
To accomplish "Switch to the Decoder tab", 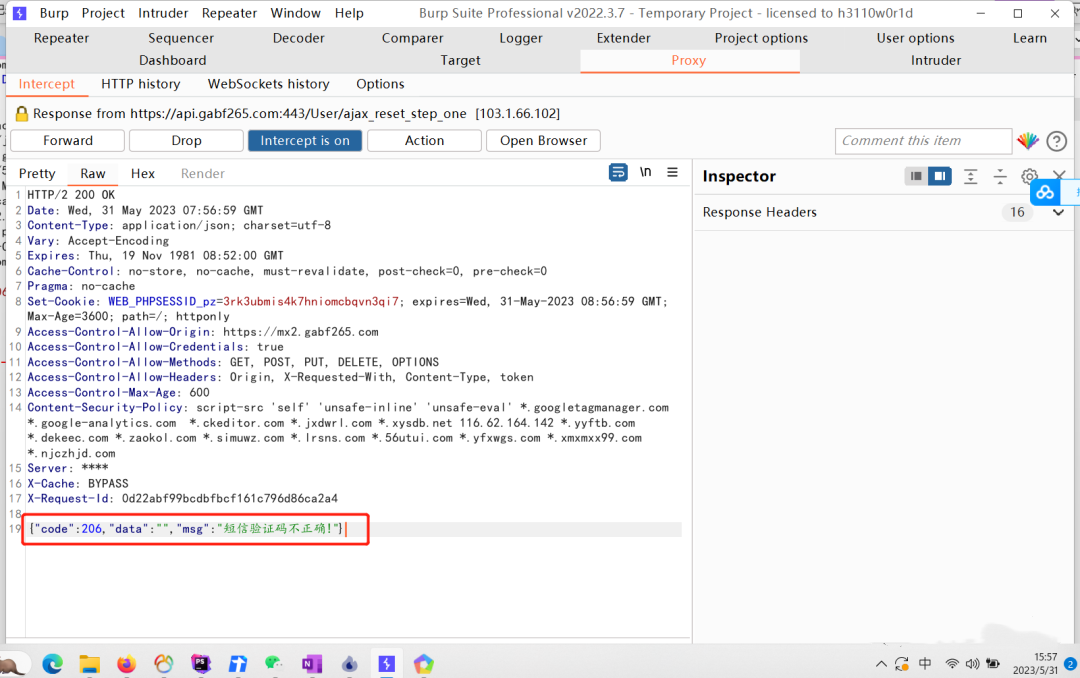I will point(298,38).
